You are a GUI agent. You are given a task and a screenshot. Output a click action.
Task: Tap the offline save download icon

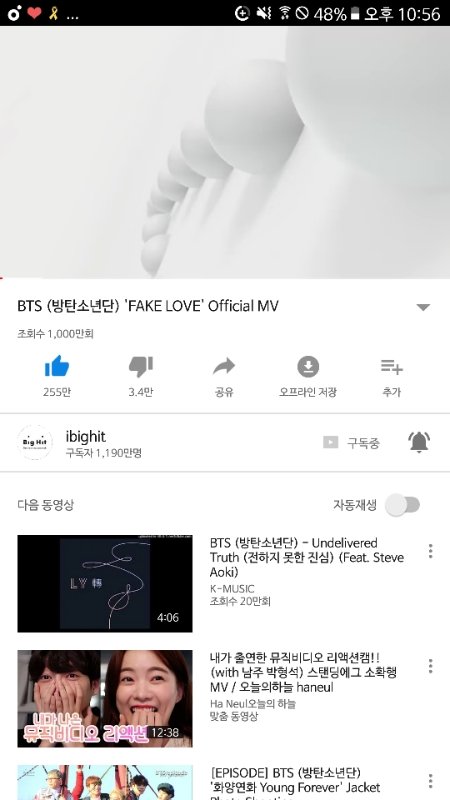pyautogui.click(x=308, y=366)
